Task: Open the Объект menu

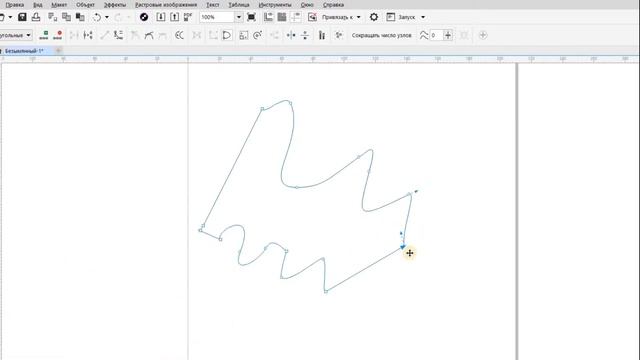Action: (x=85, y=5)
